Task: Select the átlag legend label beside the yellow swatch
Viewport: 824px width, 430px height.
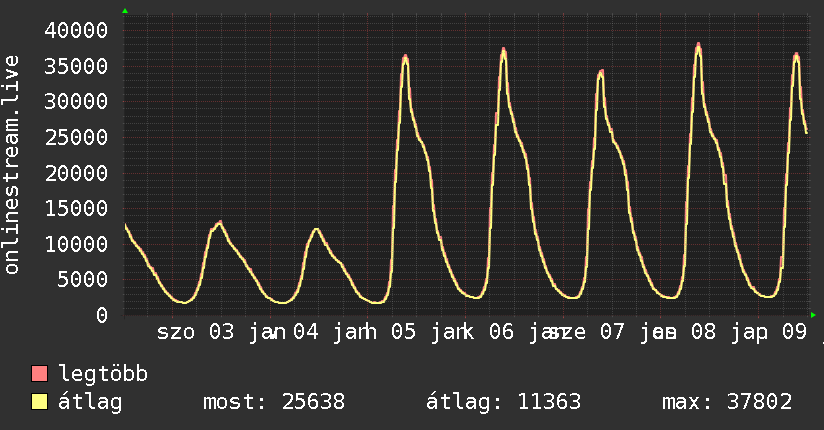Action: point(90,402)
